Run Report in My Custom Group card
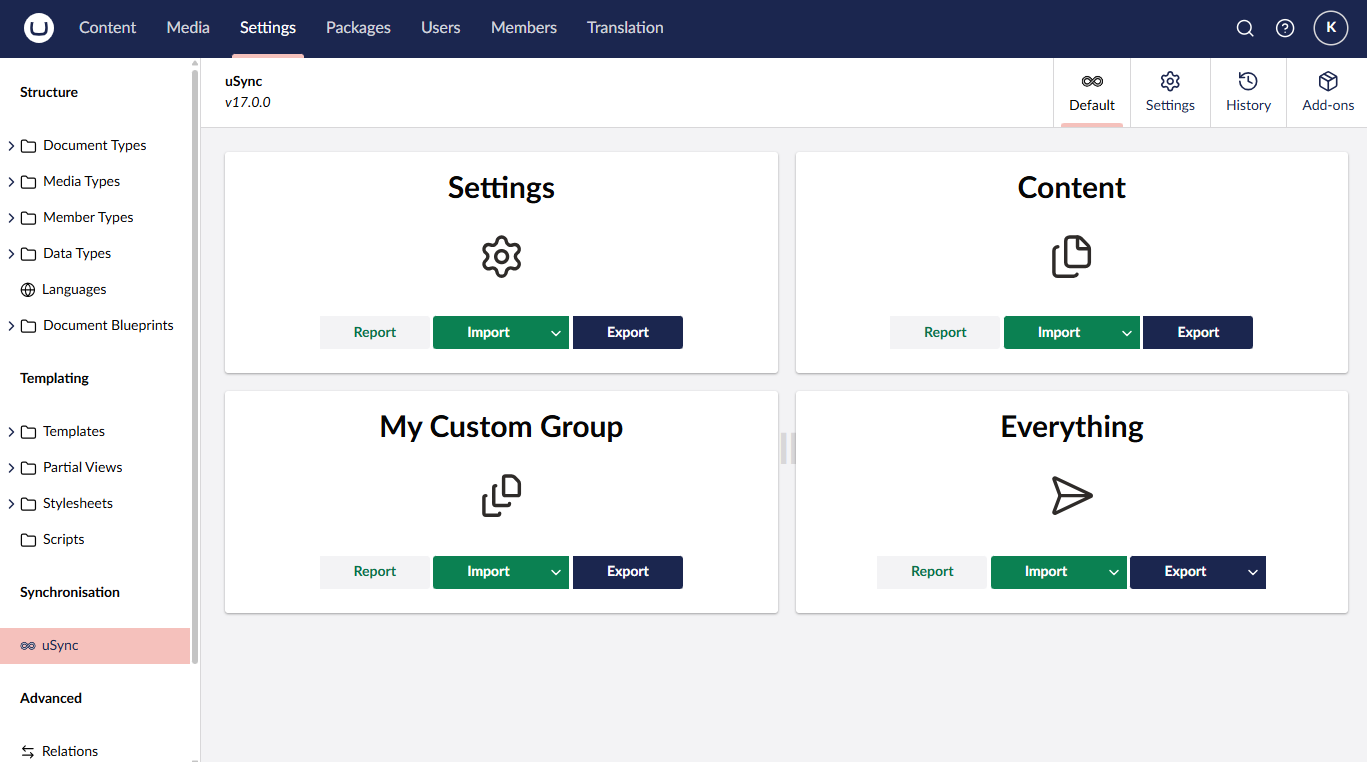Screen dimensions: 1367x762 tap(375, 572)
